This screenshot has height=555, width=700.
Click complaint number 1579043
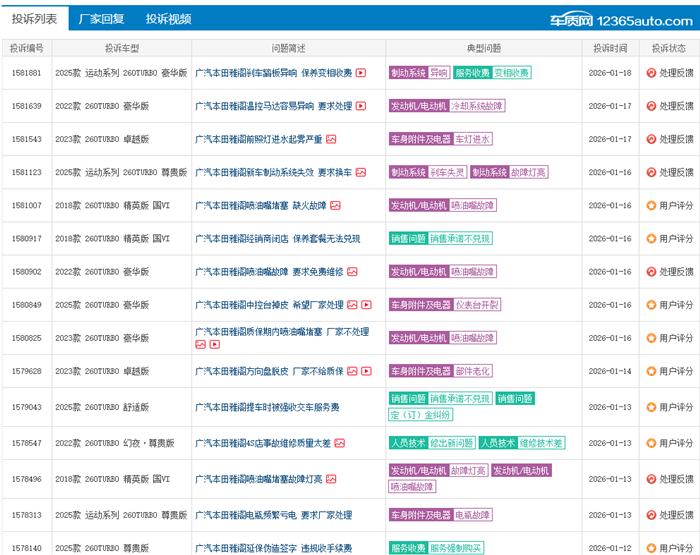point(27,407)
